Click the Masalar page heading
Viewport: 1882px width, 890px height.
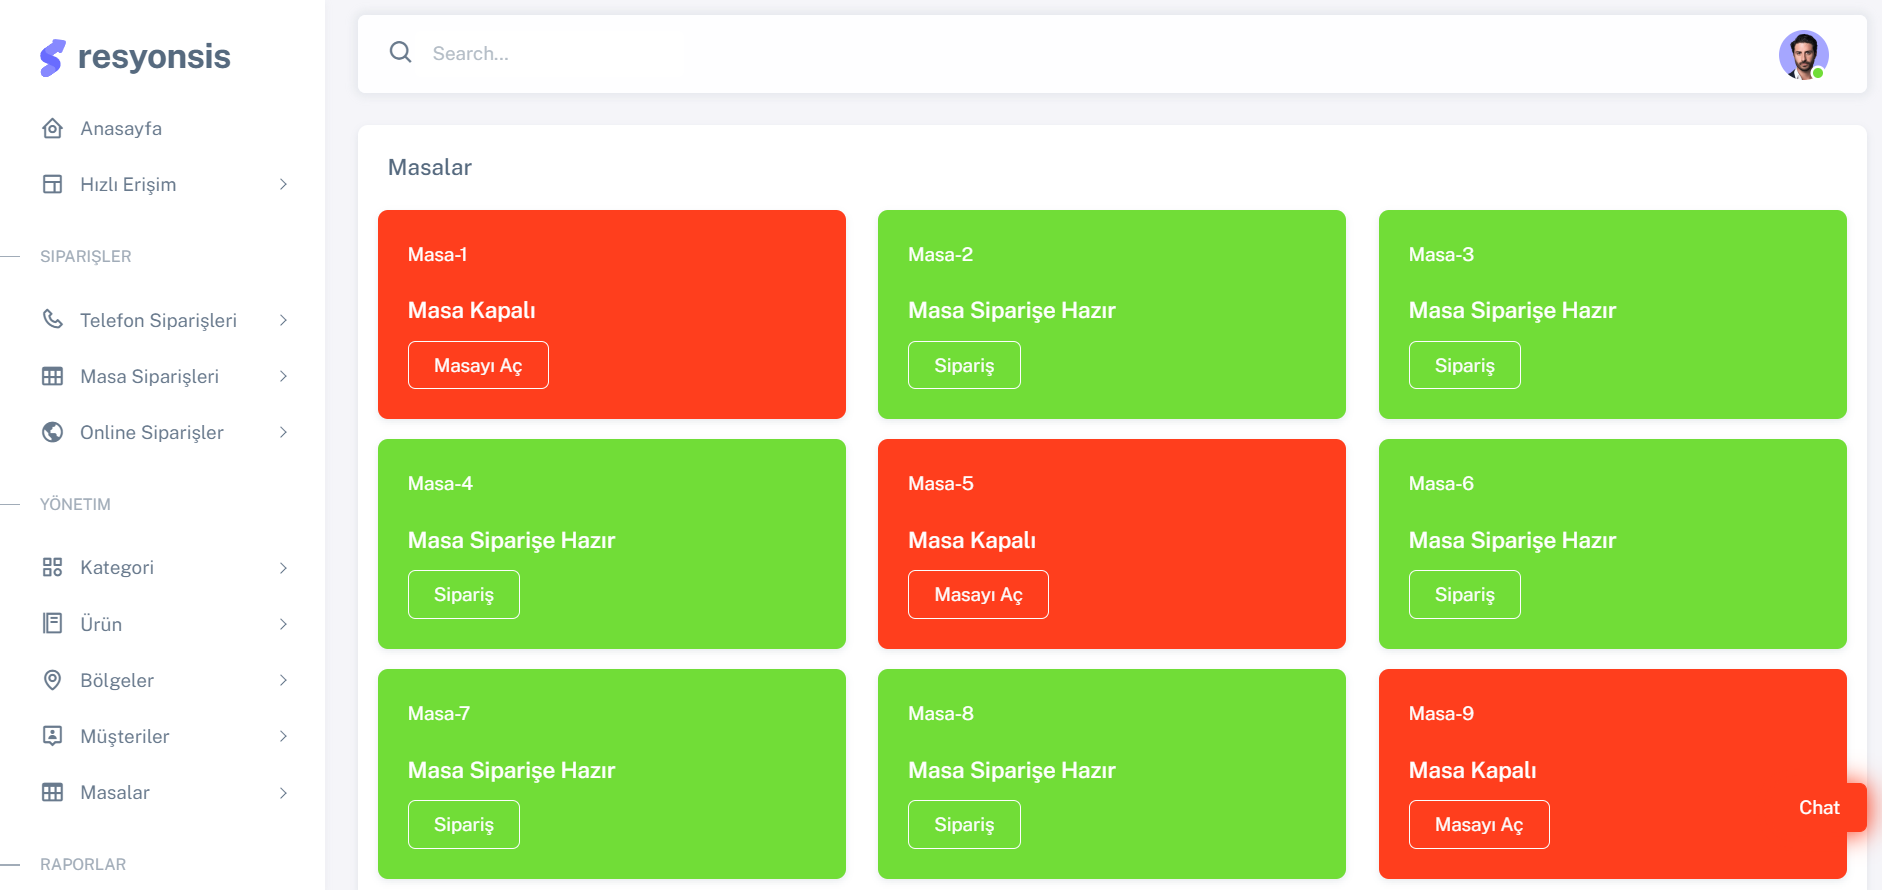pos(430,167)
